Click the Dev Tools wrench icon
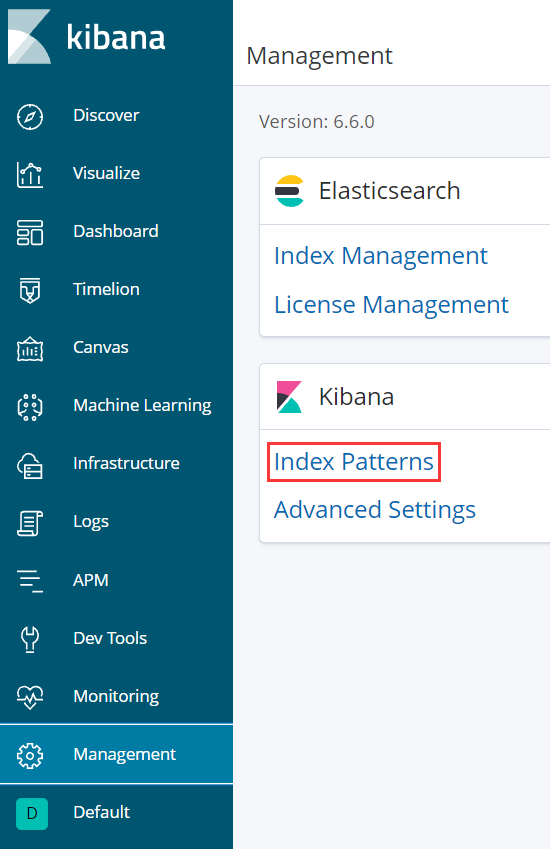550x849 pixels. pyautogui.click(x=30, y=639)
